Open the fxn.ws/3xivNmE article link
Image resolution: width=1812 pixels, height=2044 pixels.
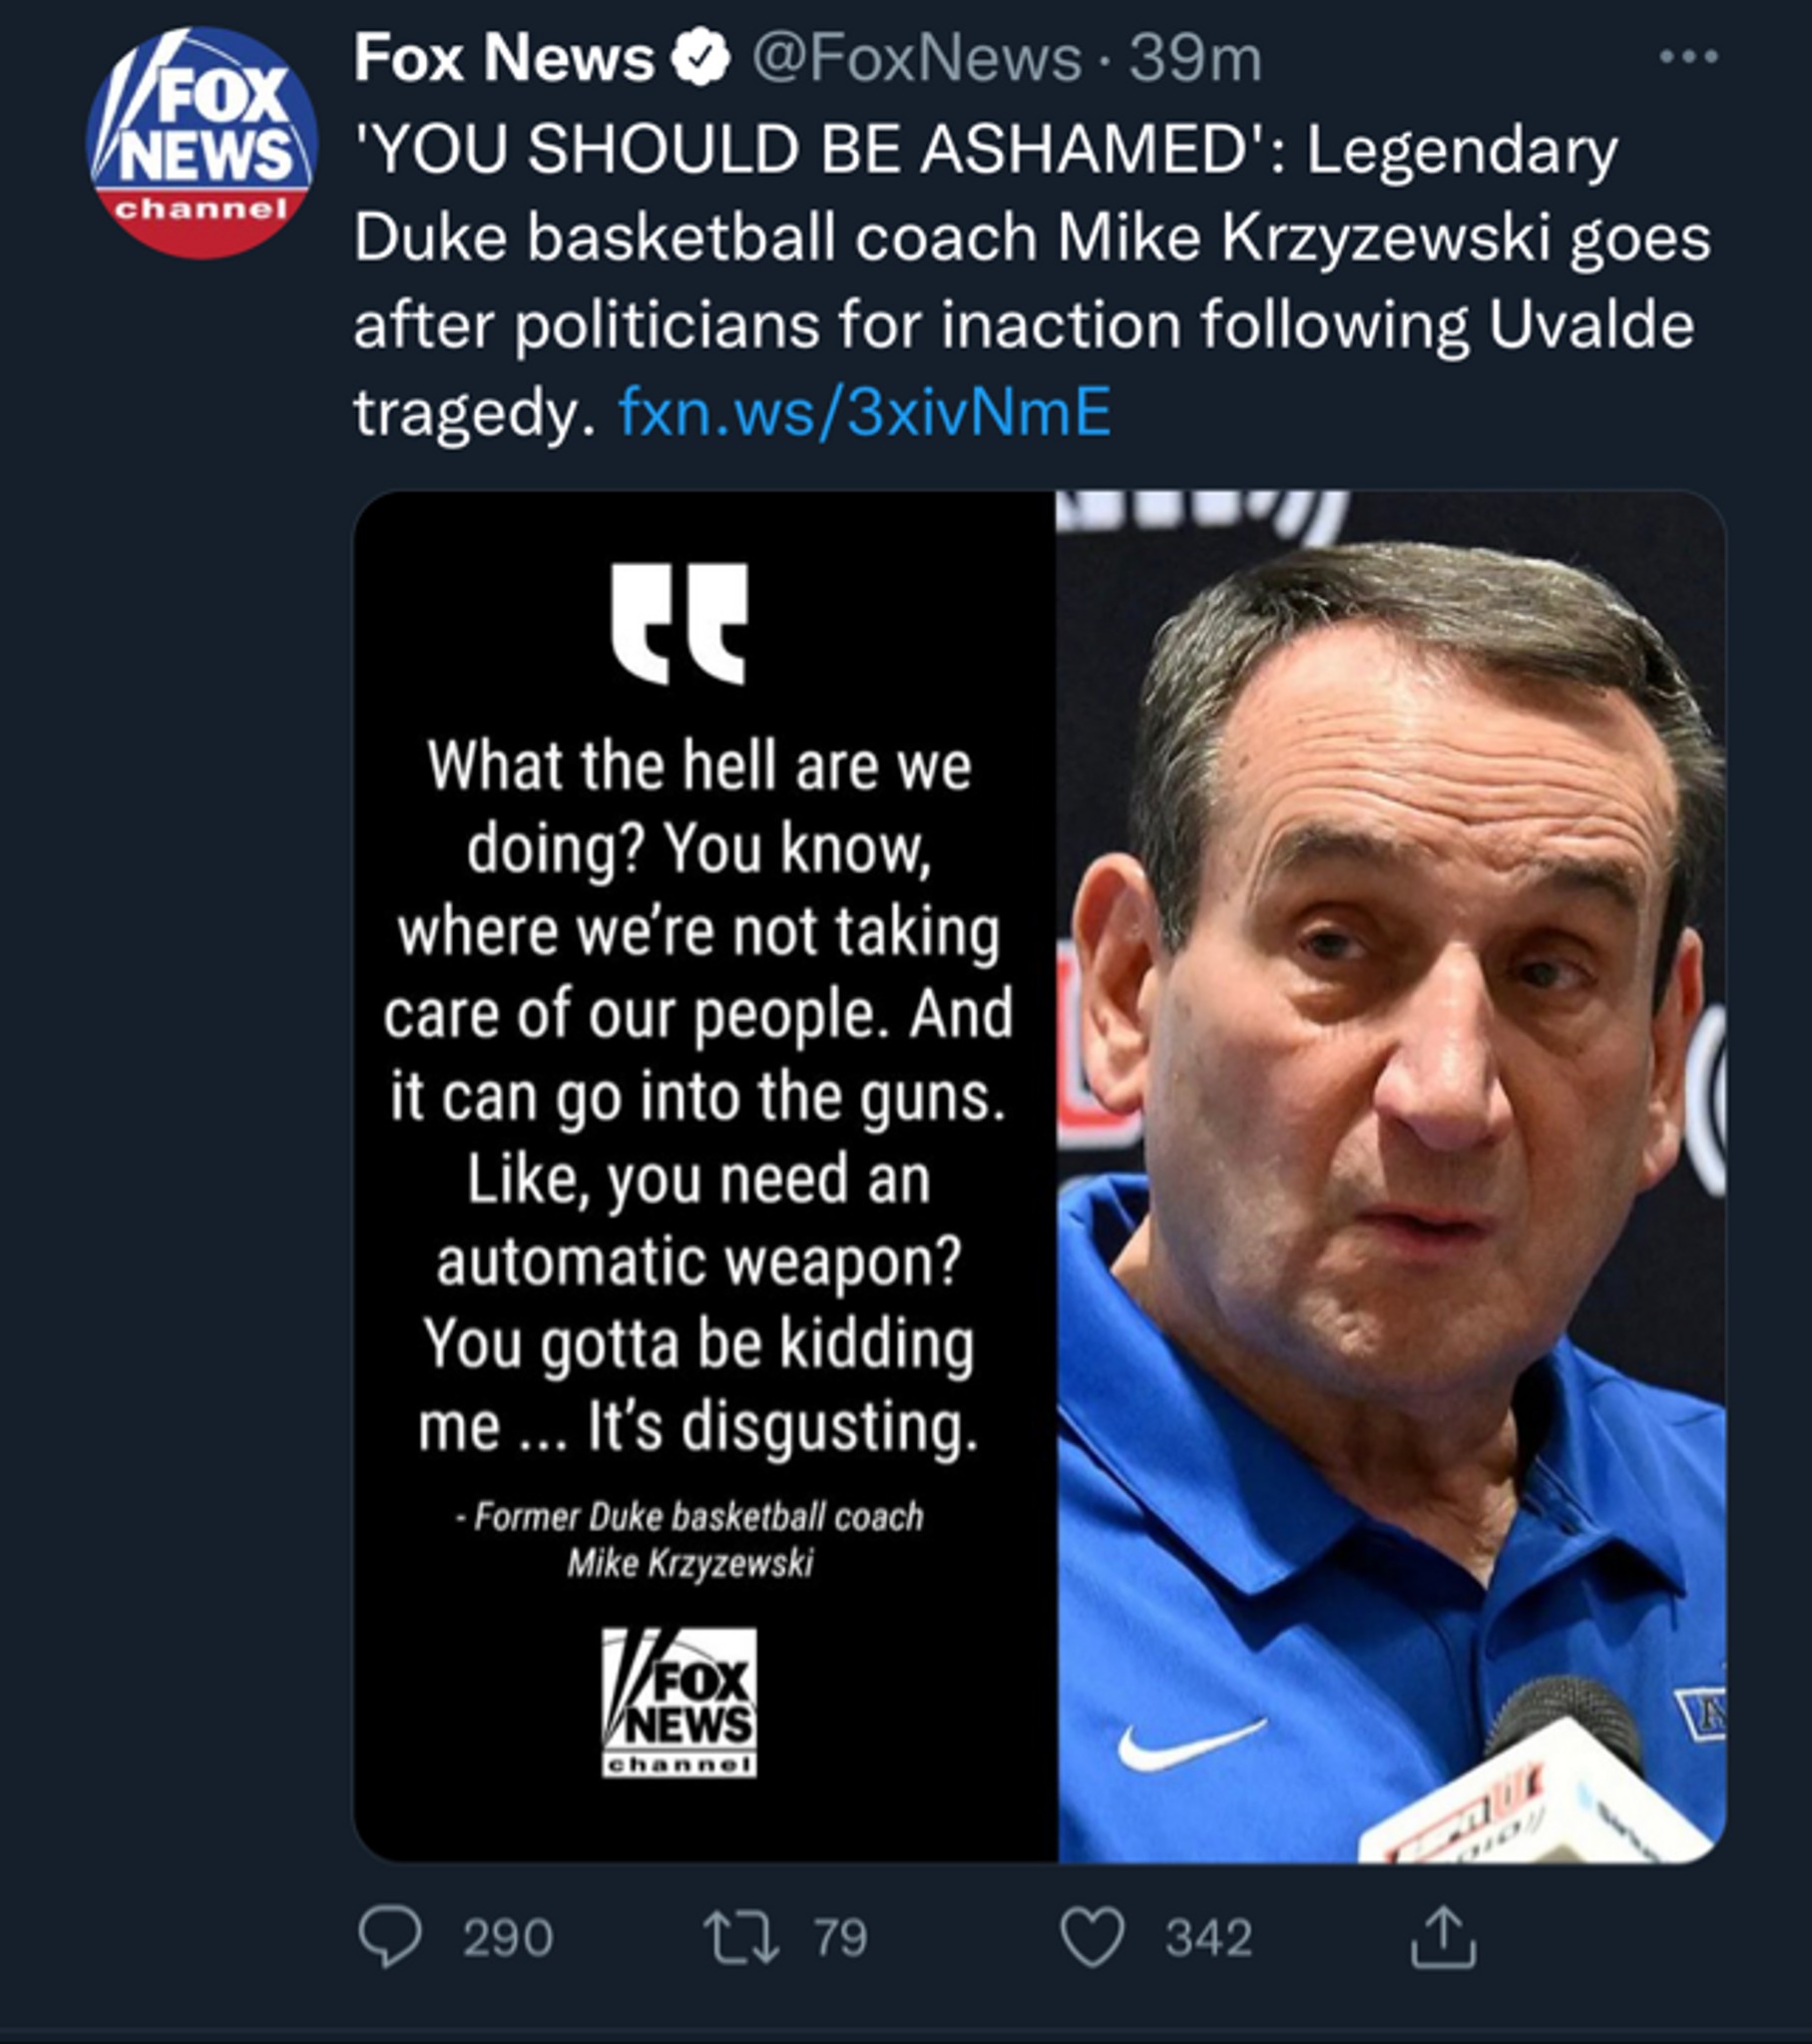865,412
